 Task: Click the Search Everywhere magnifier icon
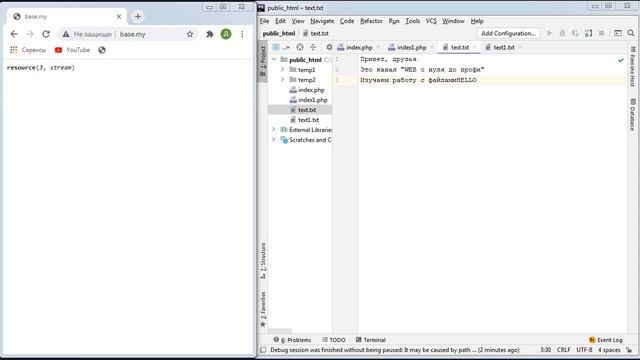pyautogui.click(x=631, y=33)
